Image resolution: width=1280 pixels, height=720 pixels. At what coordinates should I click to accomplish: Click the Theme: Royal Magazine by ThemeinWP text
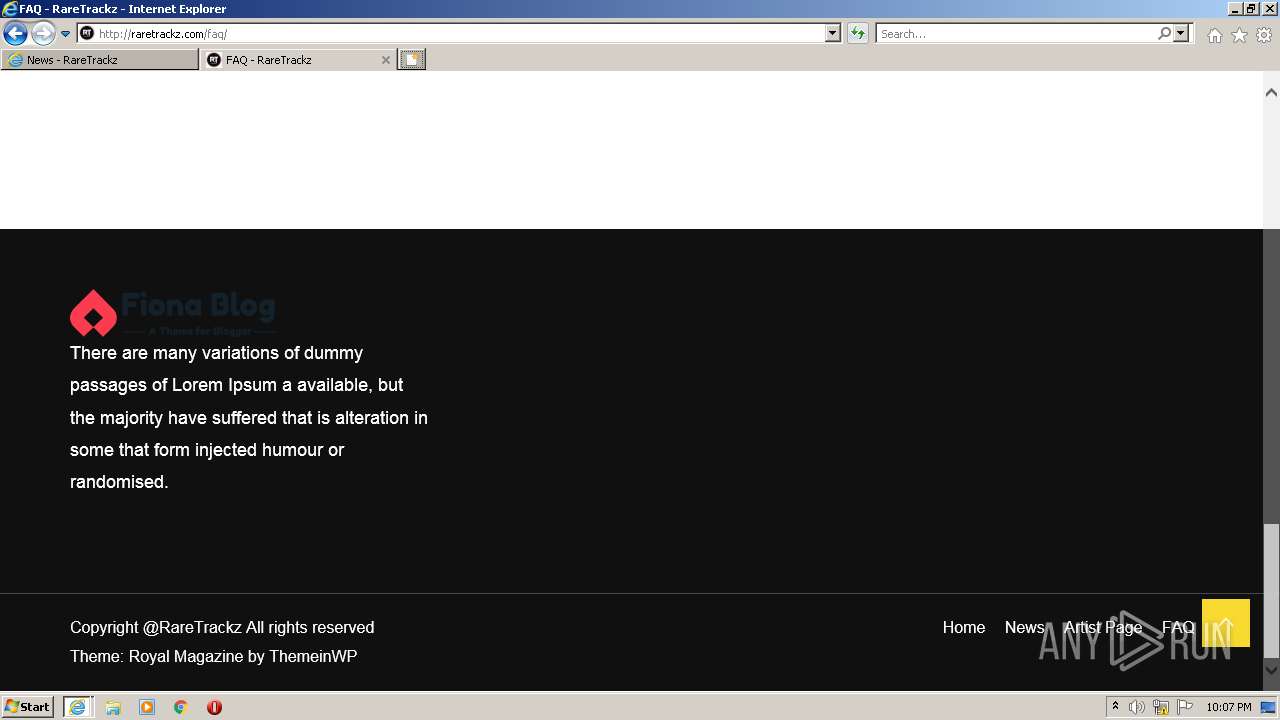213,656
